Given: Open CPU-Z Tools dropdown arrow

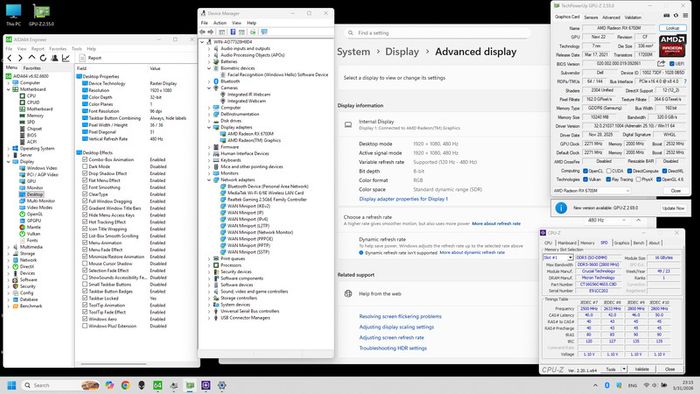Looking at the screenshot, I should pyautogui.click(x=624, y=369).
